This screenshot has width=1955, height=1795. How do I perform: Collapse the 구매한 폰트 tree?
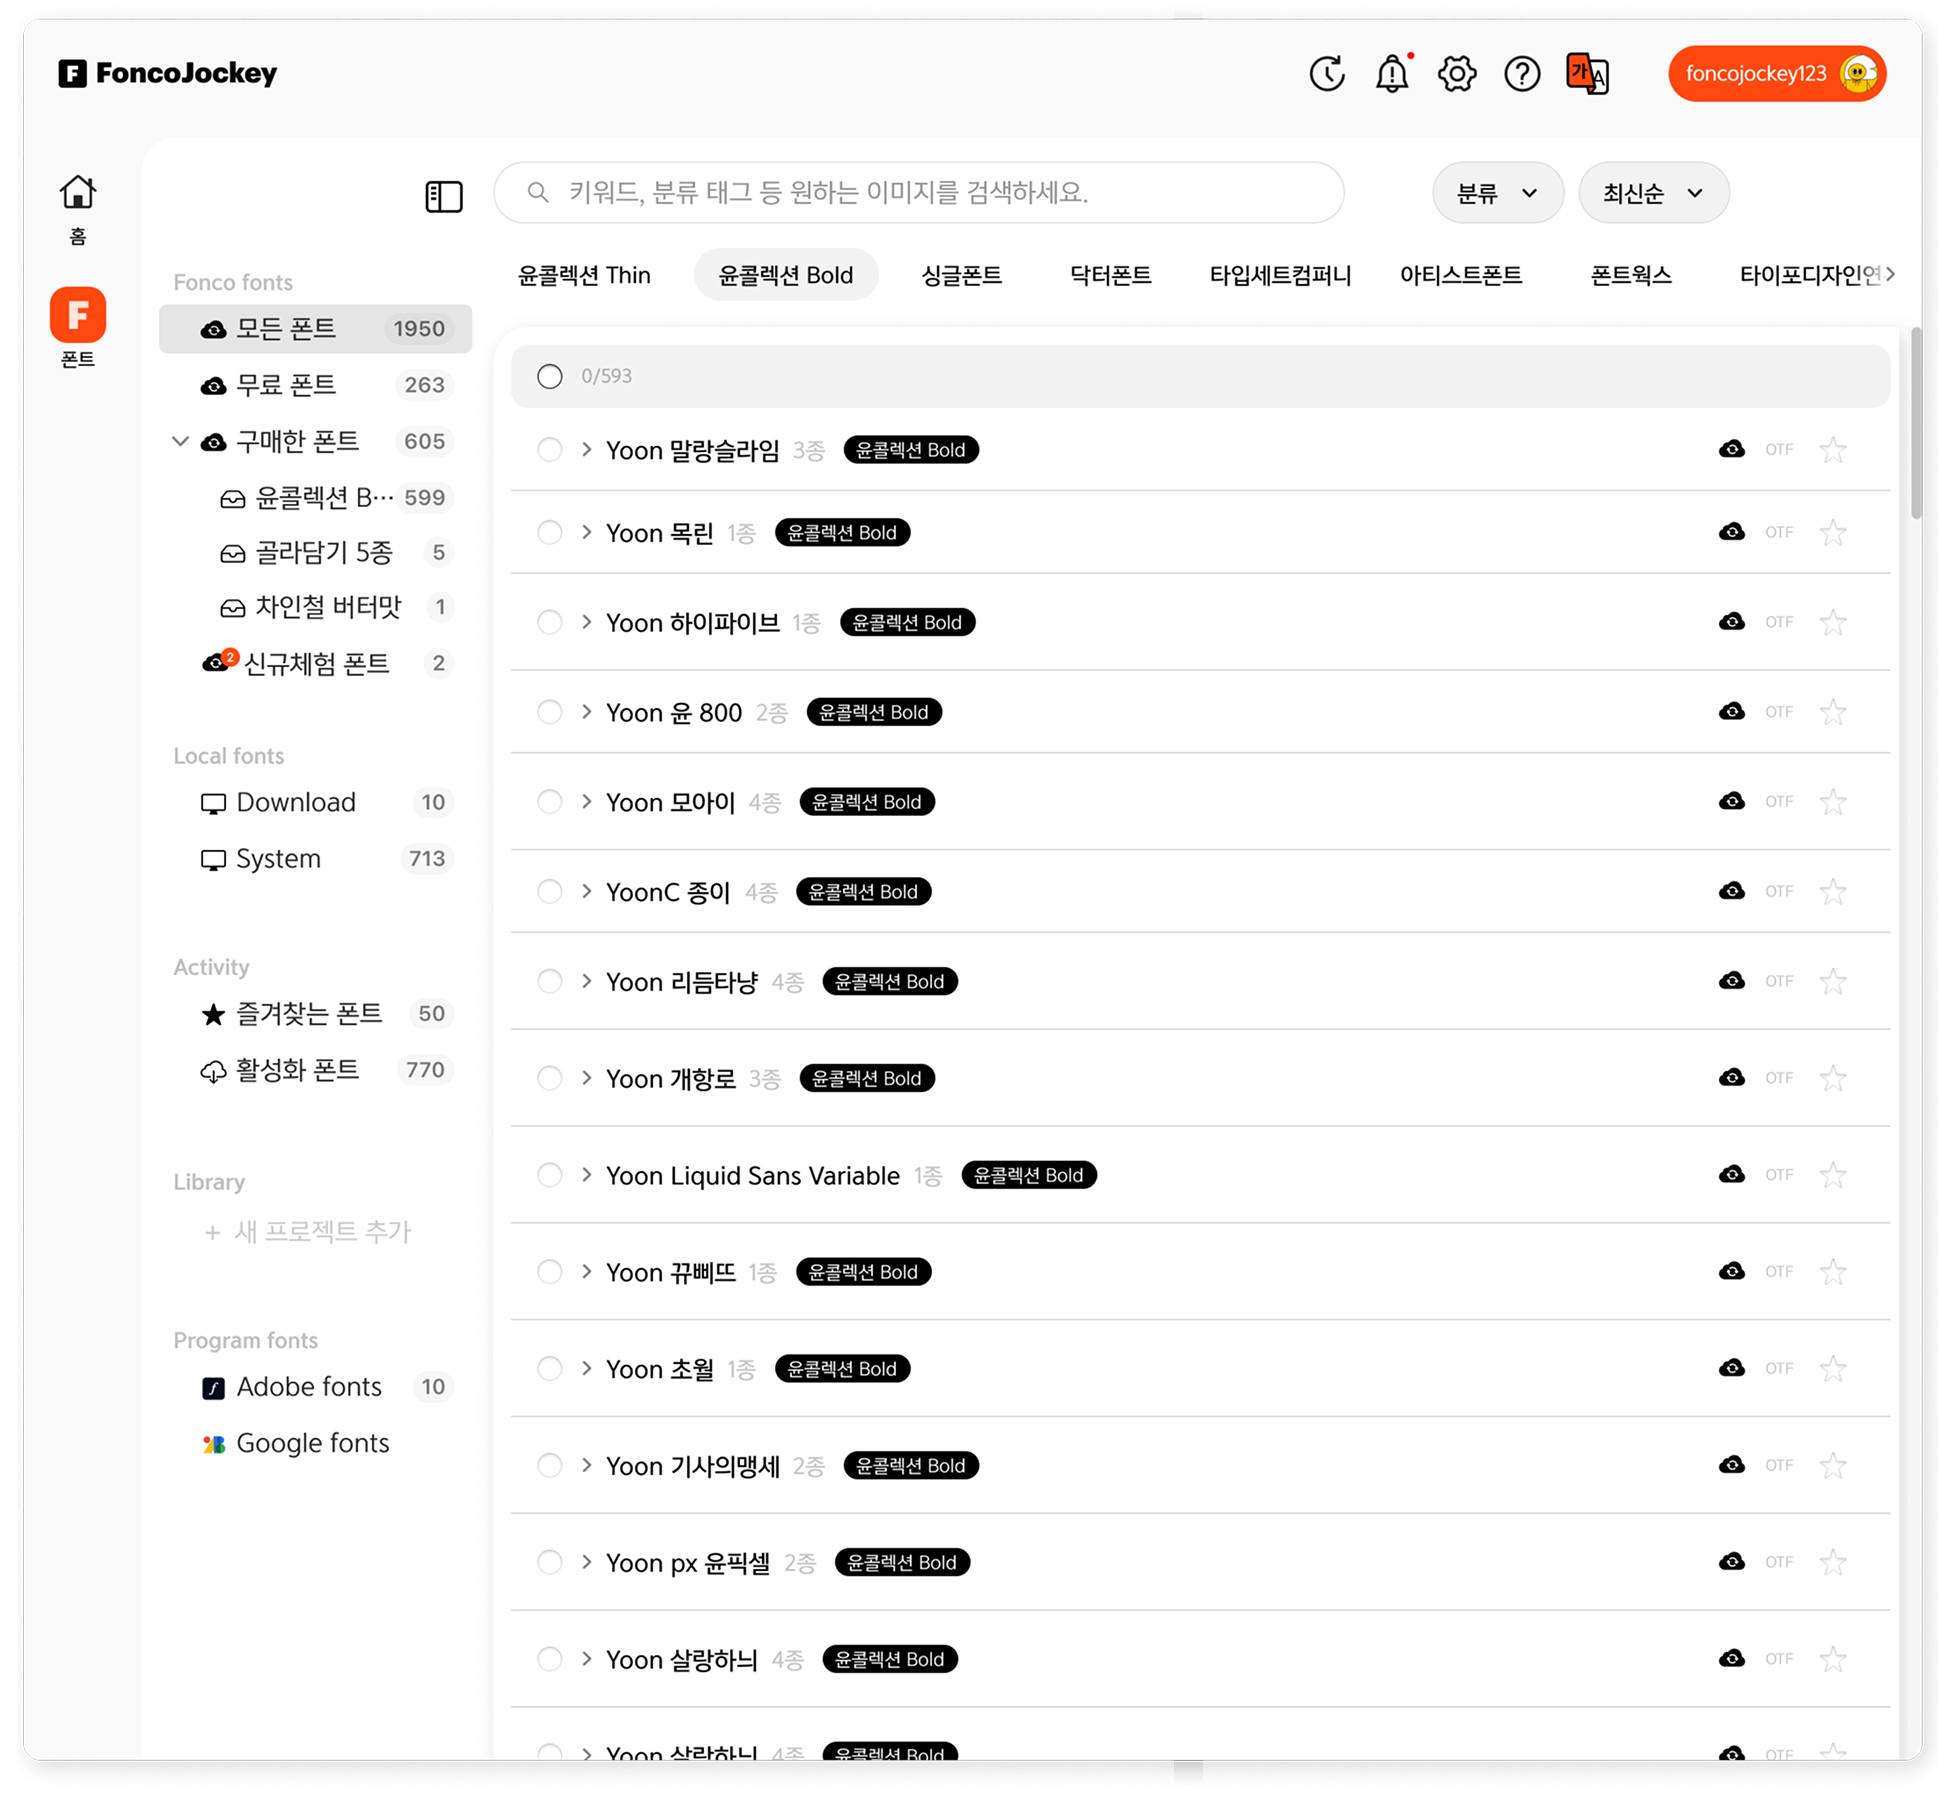click(181, 441)
